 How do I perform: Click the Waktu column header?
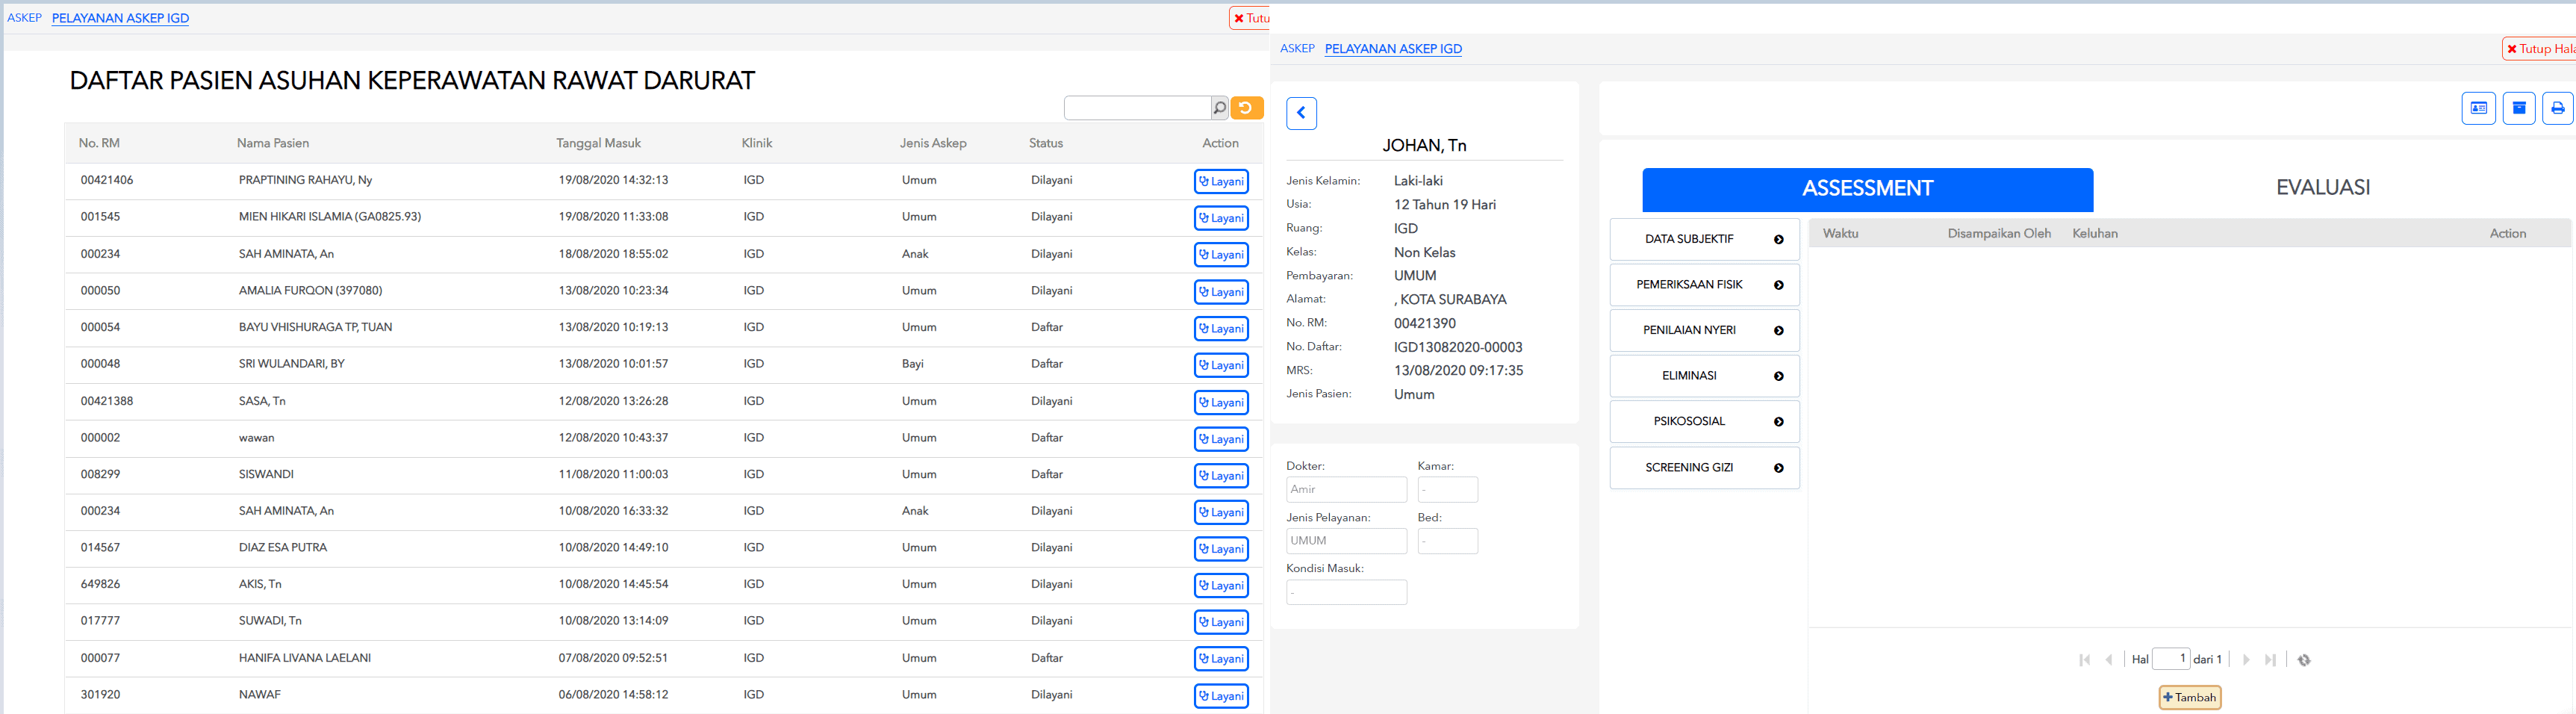tap(1840, 233)
